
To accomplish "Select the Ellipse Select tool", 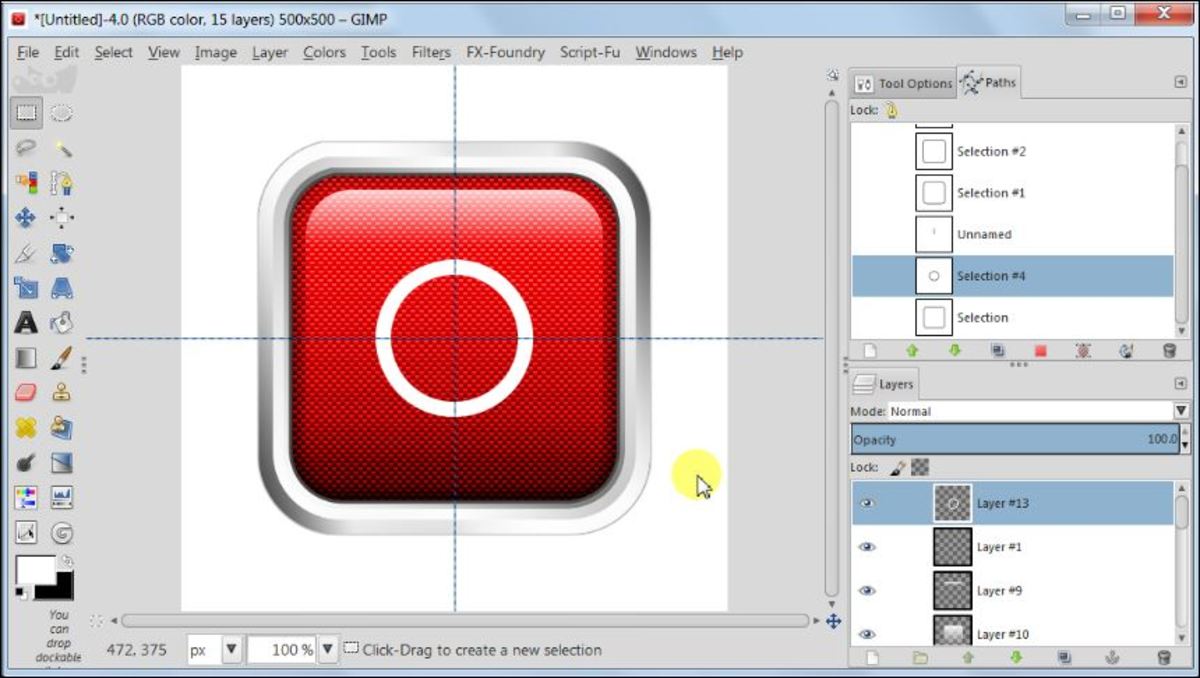I will tap(62, 112).
